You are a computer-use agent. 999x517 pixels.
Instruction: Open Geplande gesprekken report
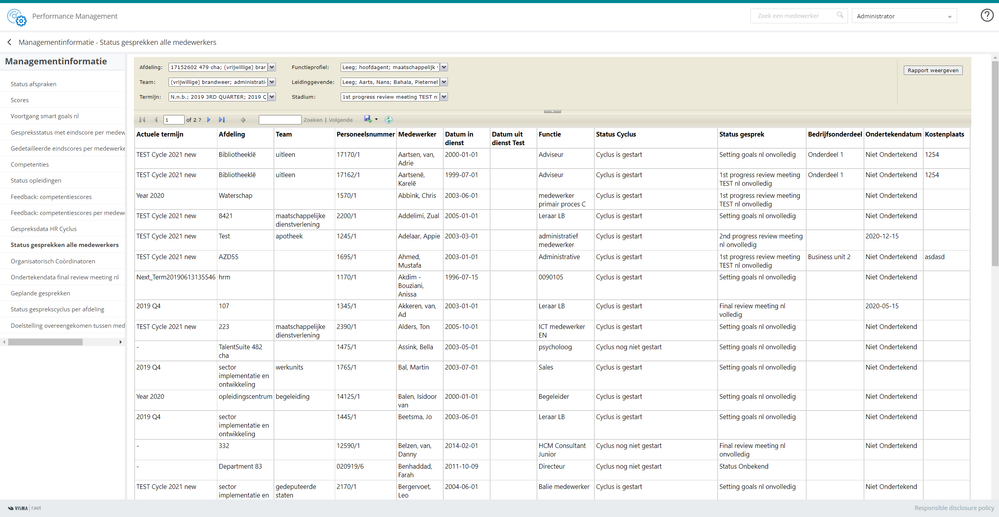(40, 294)
